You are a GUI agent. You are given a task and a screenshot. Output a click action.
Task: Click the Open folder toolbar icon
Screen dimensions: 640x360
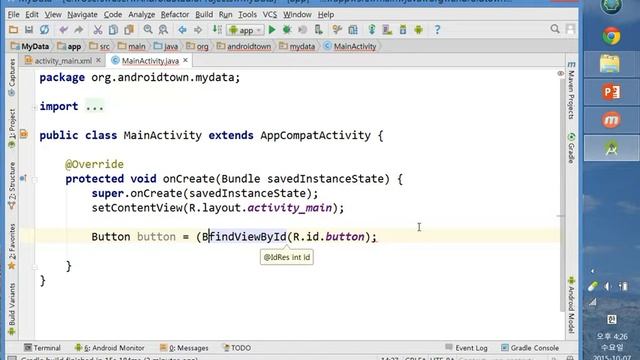pos(13,30)
